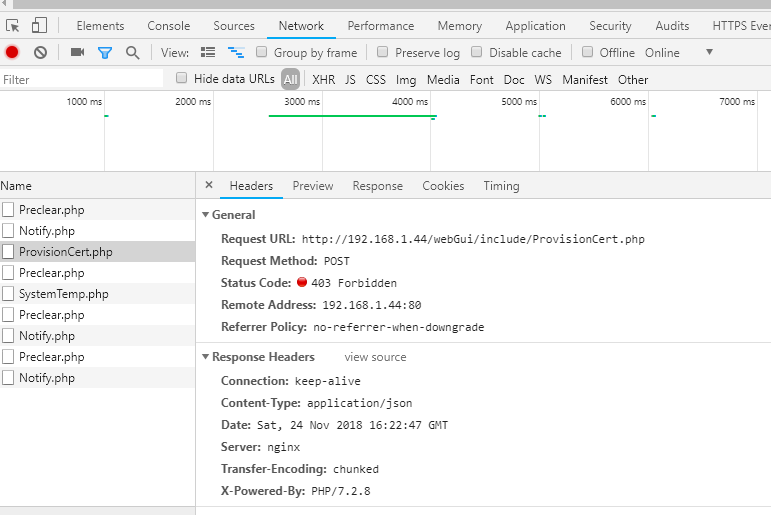
Task: Open the Performance tab
Action: tap(381, 26)
